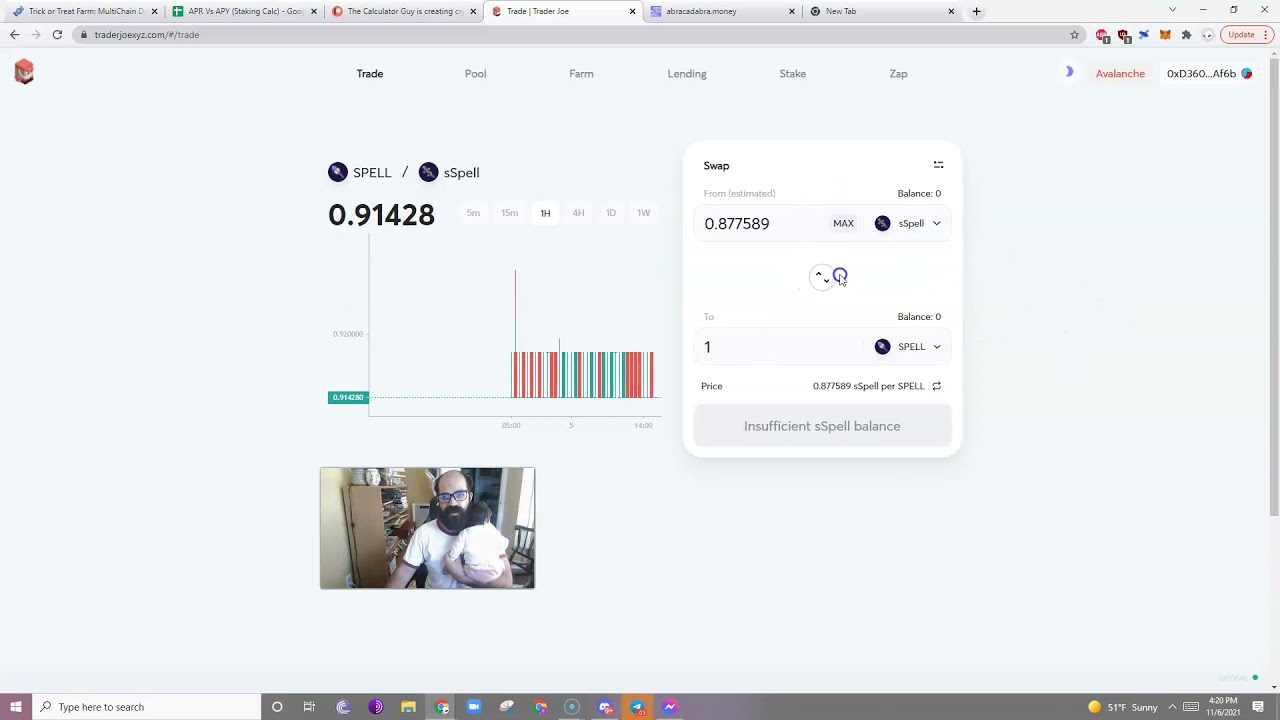Reload the page in Chrome
The height and width of the screenshot is (720, 1280).
point(57,35)
